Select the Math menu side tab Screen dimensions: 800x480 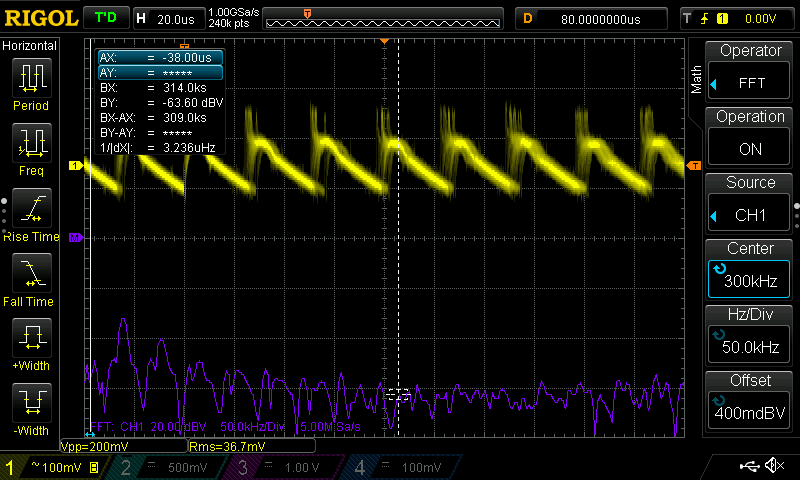point(696,80)
